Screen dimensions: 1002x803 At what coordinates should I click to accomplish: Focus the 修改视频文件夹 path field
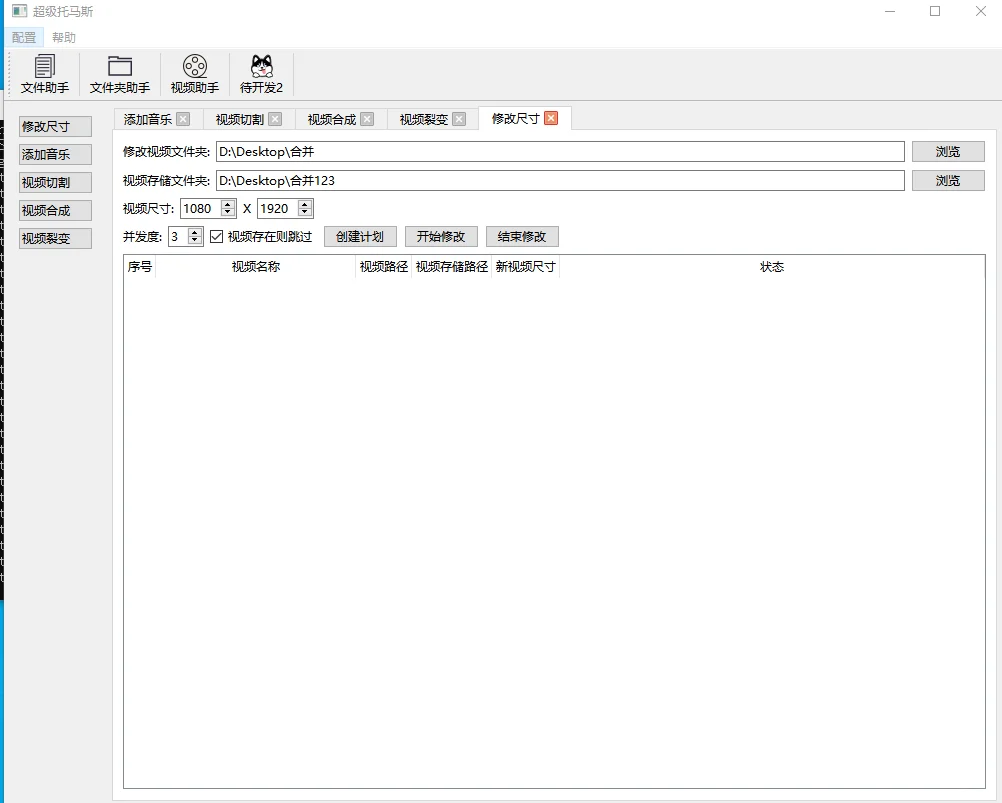(x=560, y=152)
